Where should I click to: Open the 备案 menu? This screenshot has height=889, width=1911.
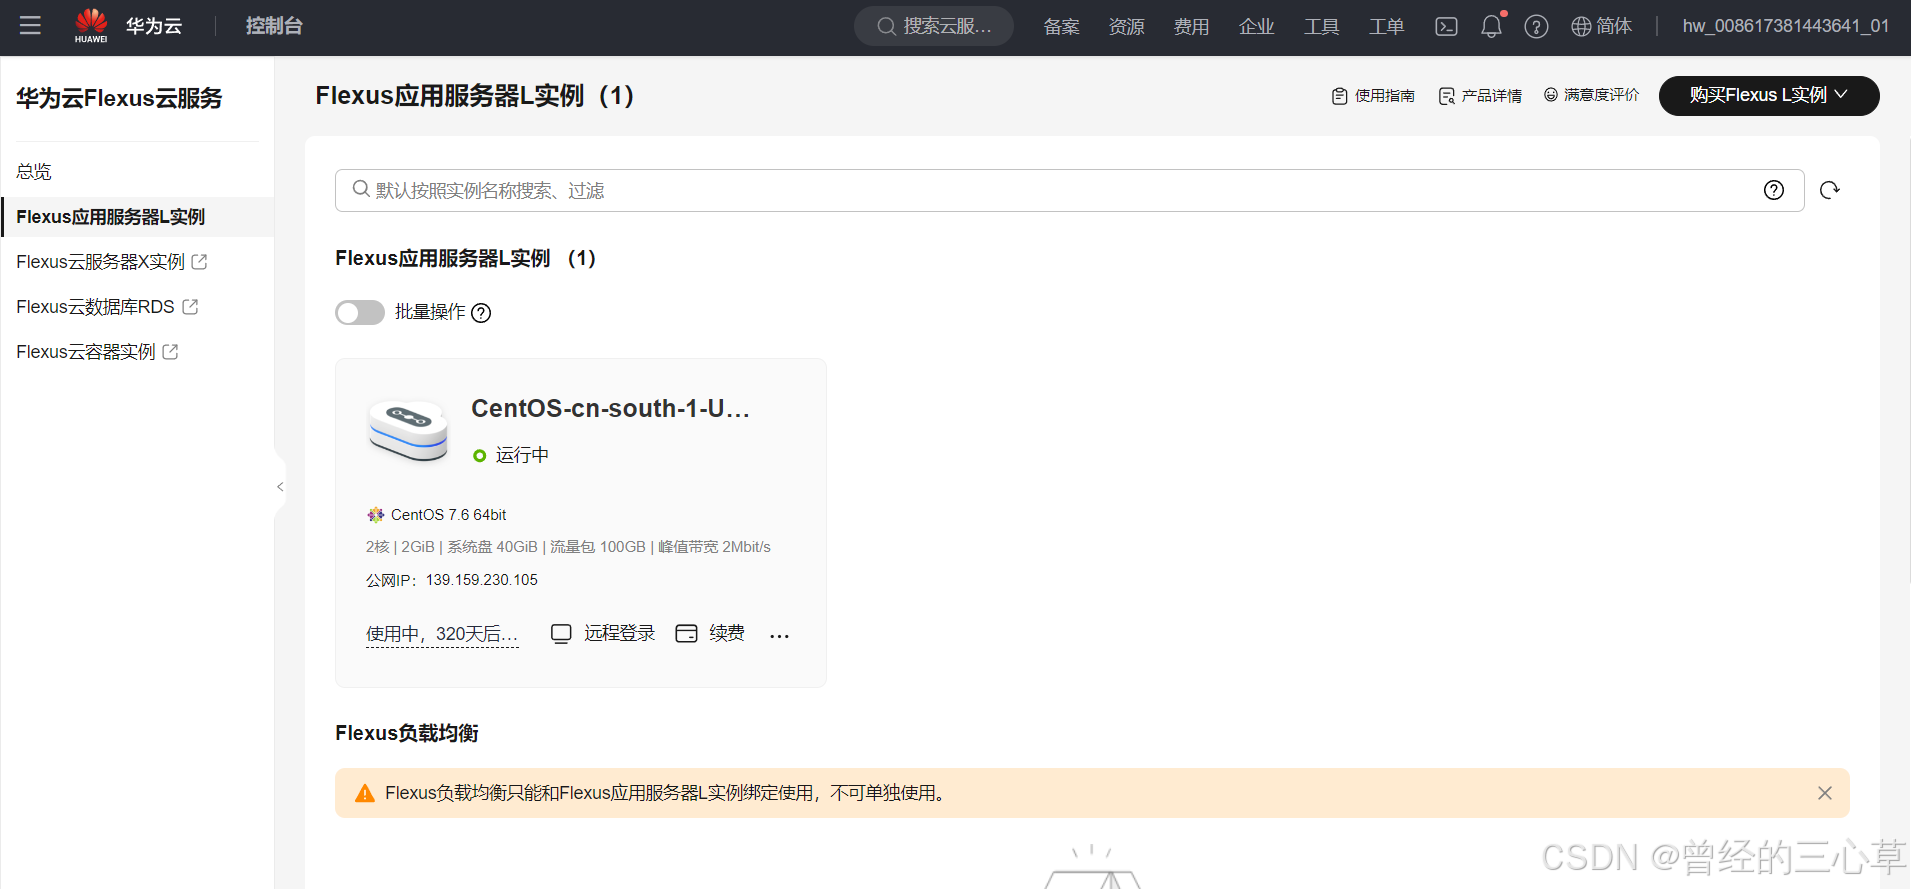coord(1061,27)
